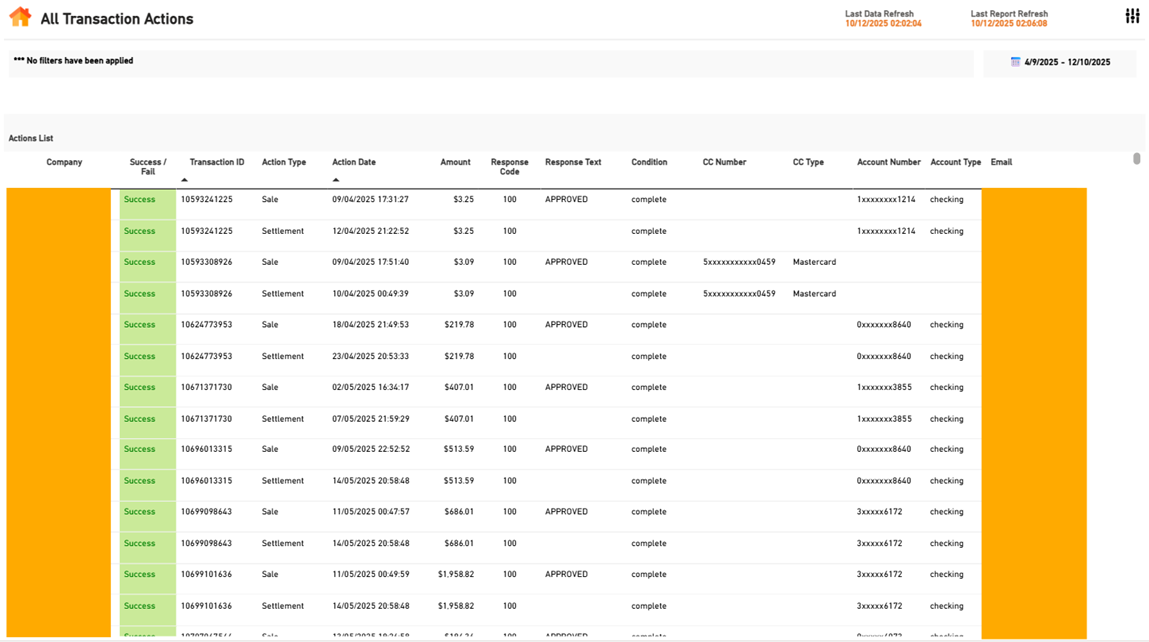Select Transaction ID 10671371730 in the Settlement row
The height and width of the screenshot is (642, 1149).
[207, 419]
